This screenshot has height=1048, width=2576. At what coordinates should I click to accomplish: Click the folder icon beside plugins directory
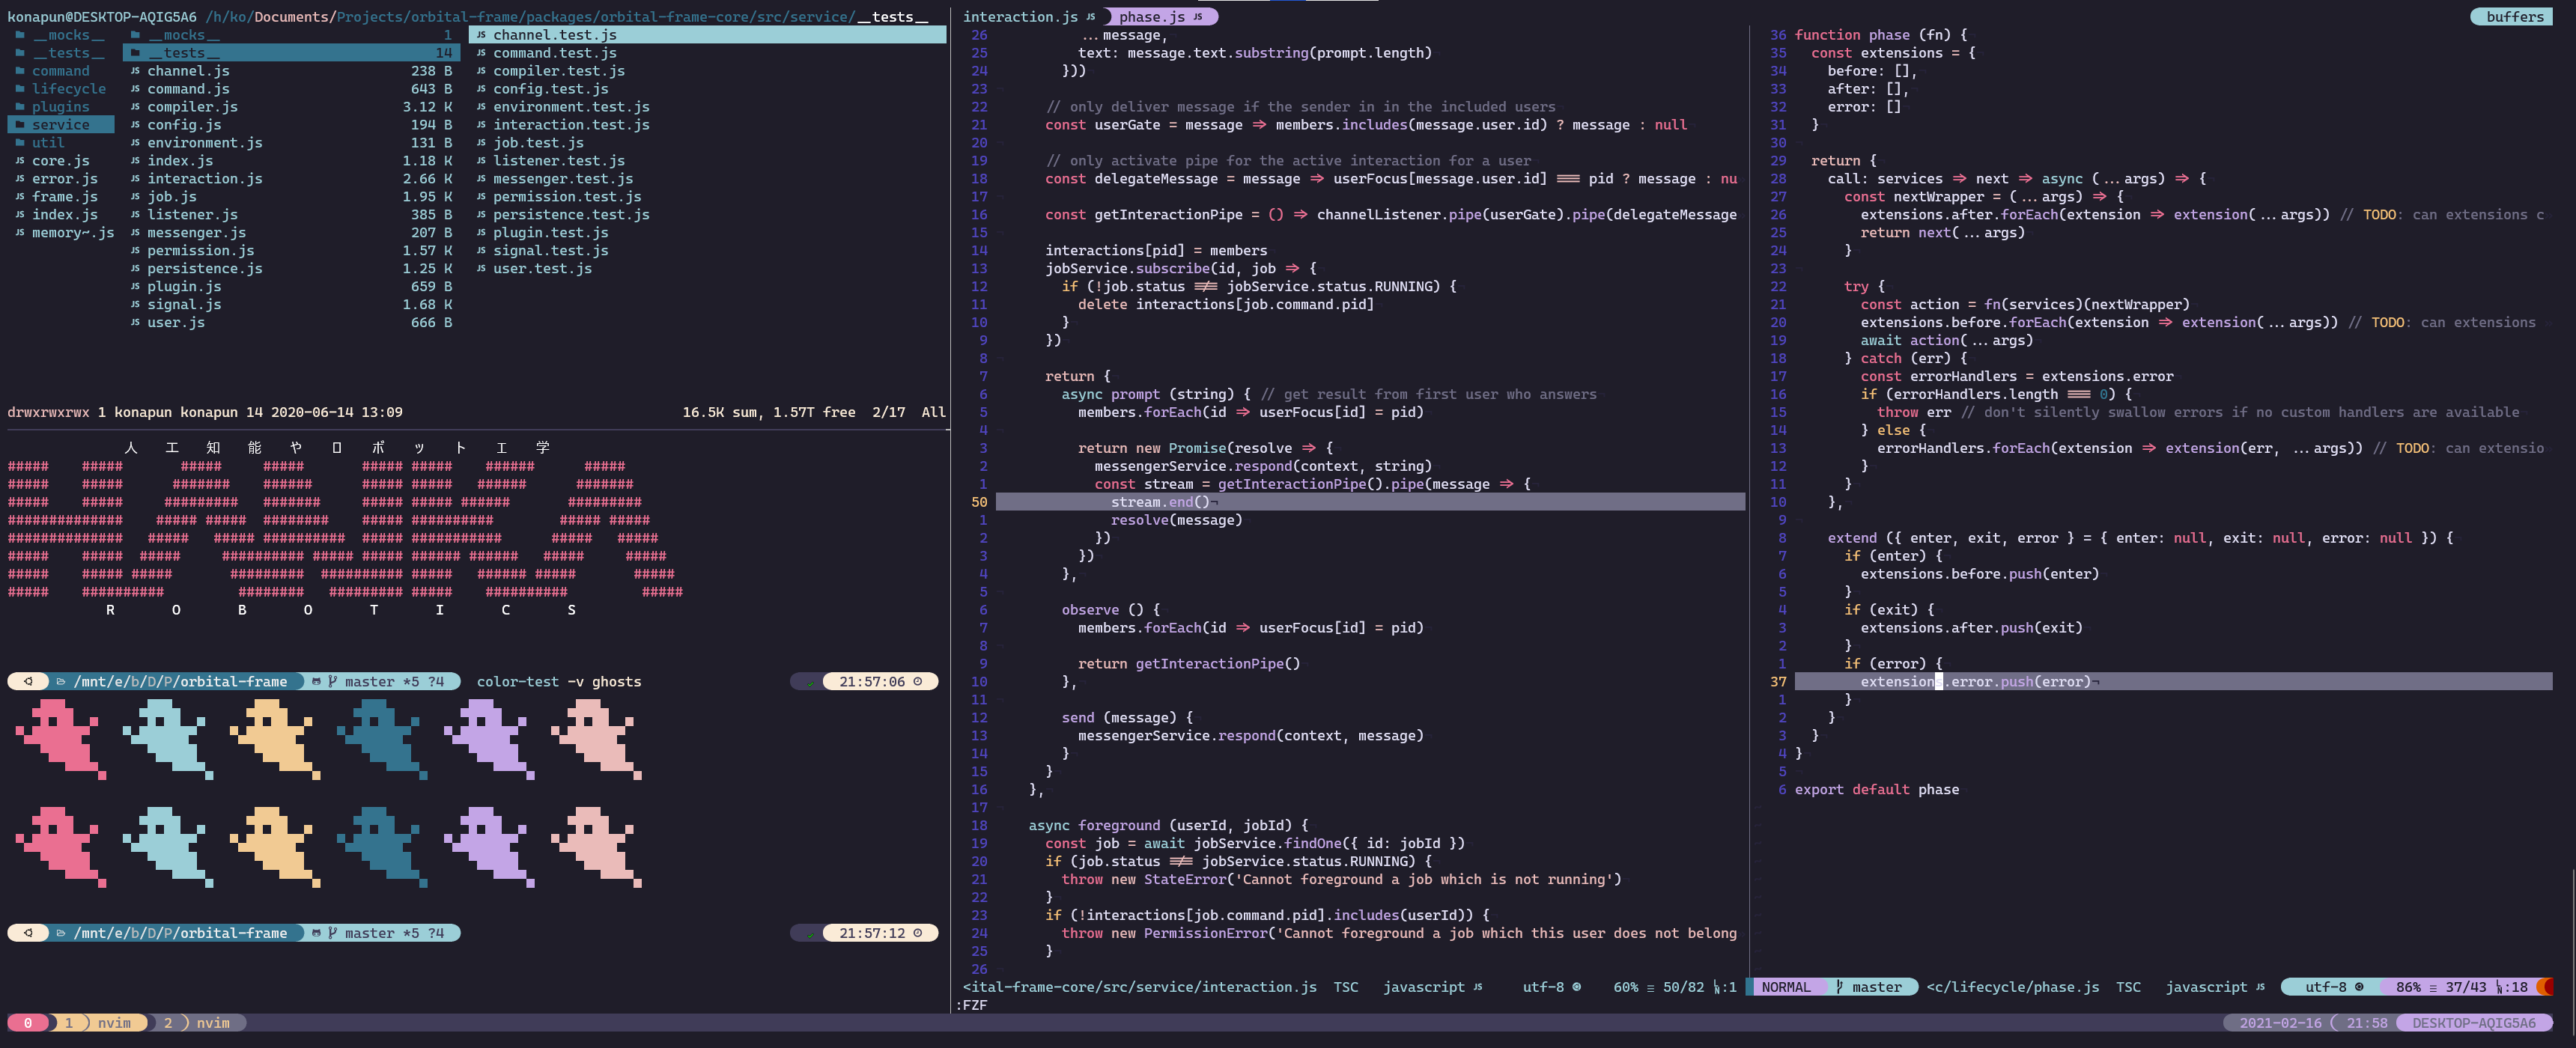(20, 107)
